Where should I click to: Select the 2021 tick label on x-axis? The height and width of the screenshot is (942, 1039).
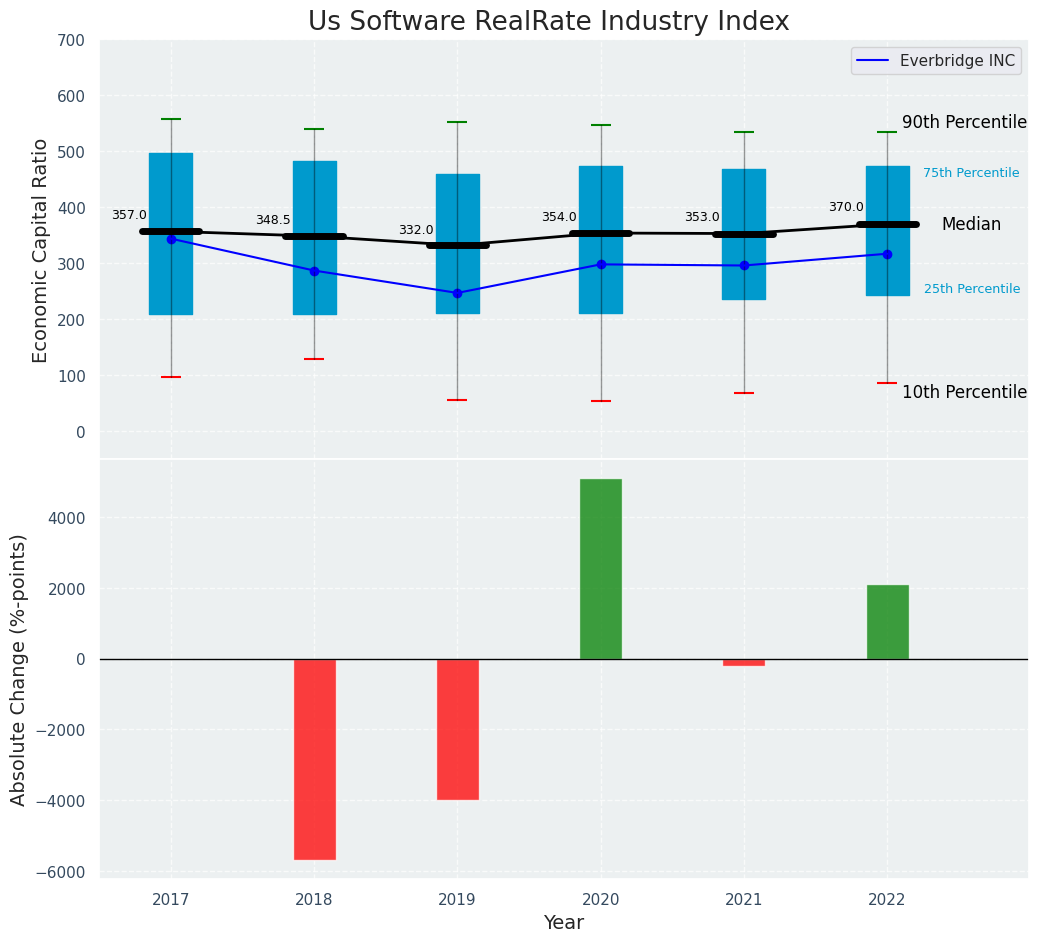pos(744,900)
